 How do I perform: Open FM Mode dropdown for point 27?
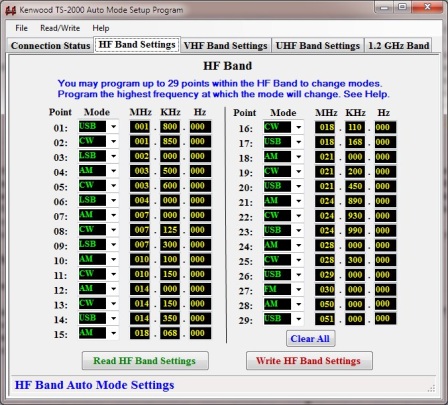tap(298, 290)
